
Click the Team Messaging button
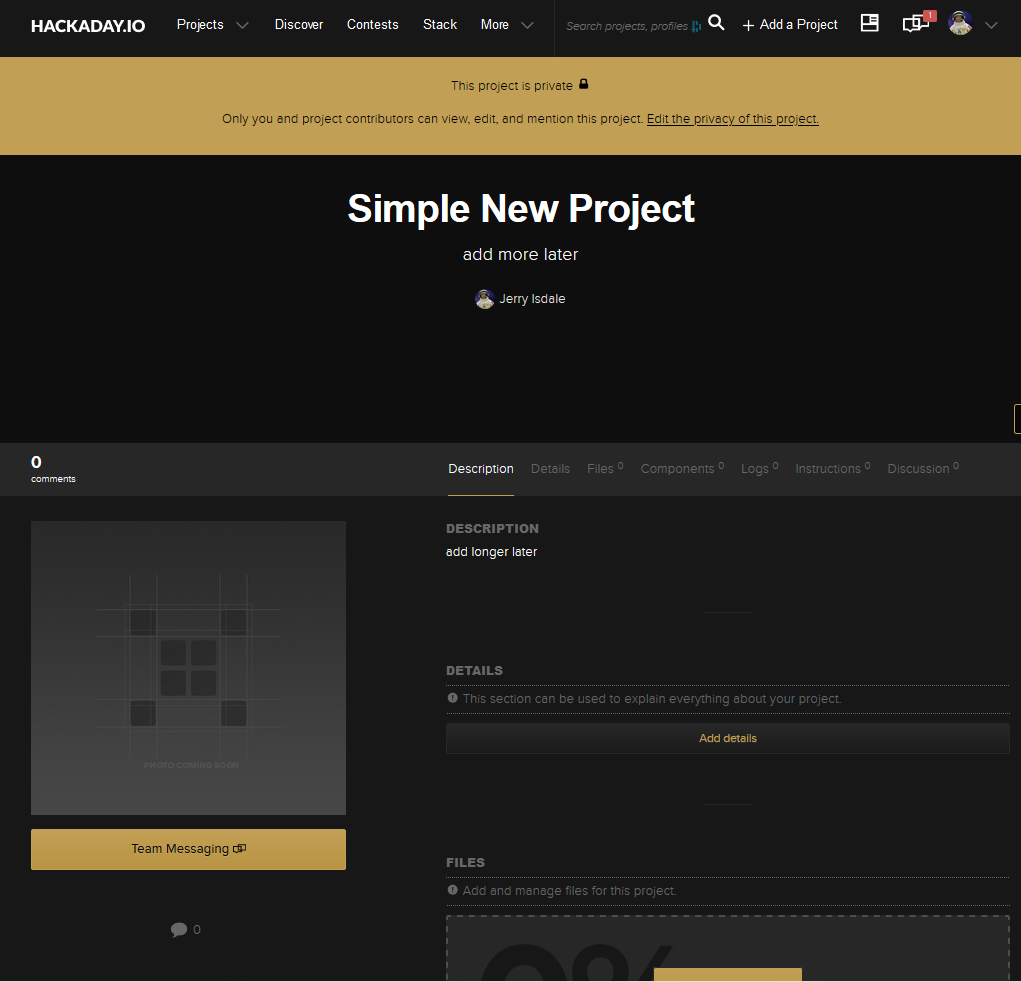pyautogui.click(x=188, y=849)
